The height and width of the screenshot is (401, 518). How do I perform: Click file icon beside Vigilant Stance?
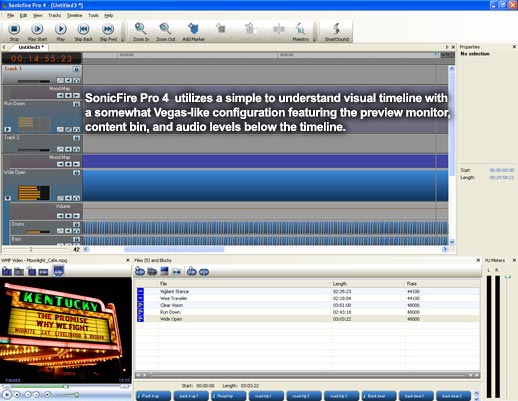pos(140,291)
